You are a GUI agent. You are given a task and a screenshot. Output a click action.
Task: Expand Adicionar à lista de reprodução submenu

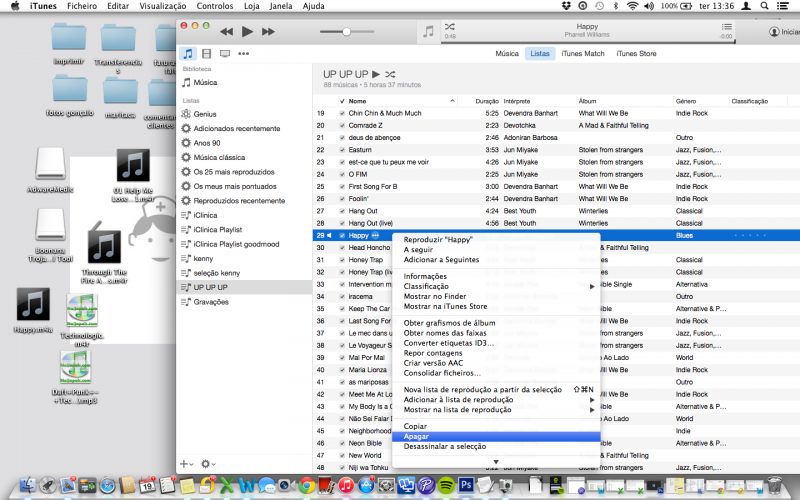[496, 399]
